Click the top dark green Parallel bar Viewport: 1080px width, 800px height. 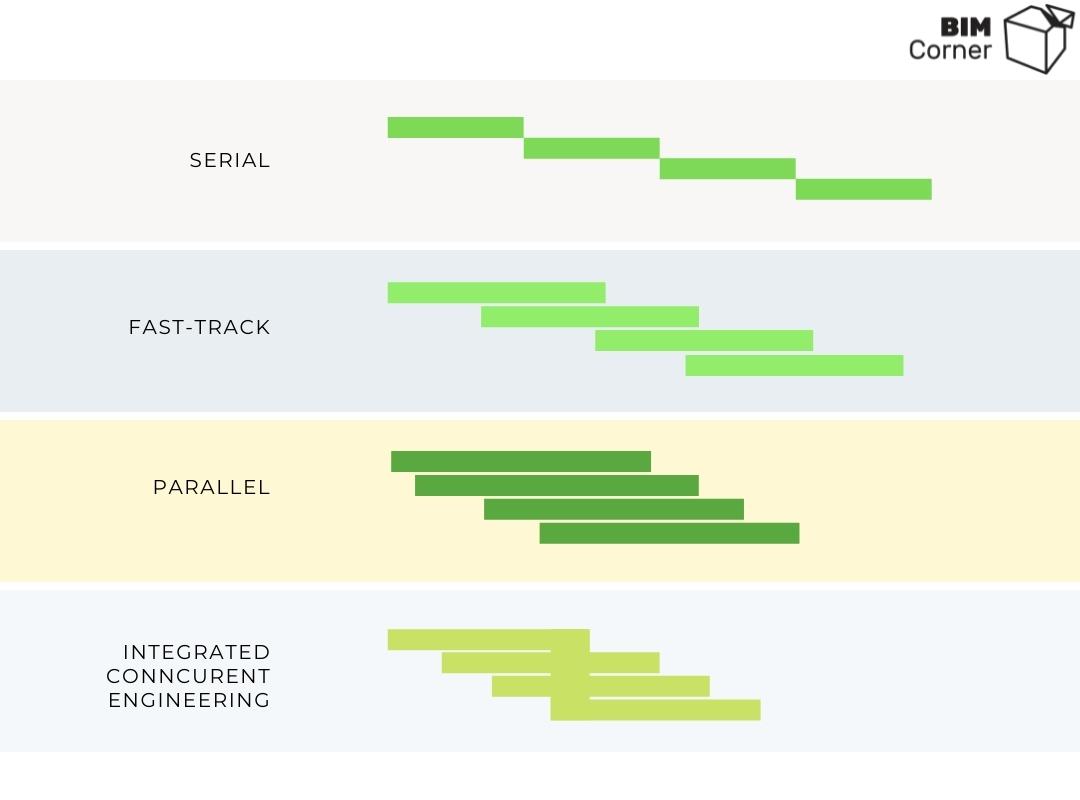521,462
